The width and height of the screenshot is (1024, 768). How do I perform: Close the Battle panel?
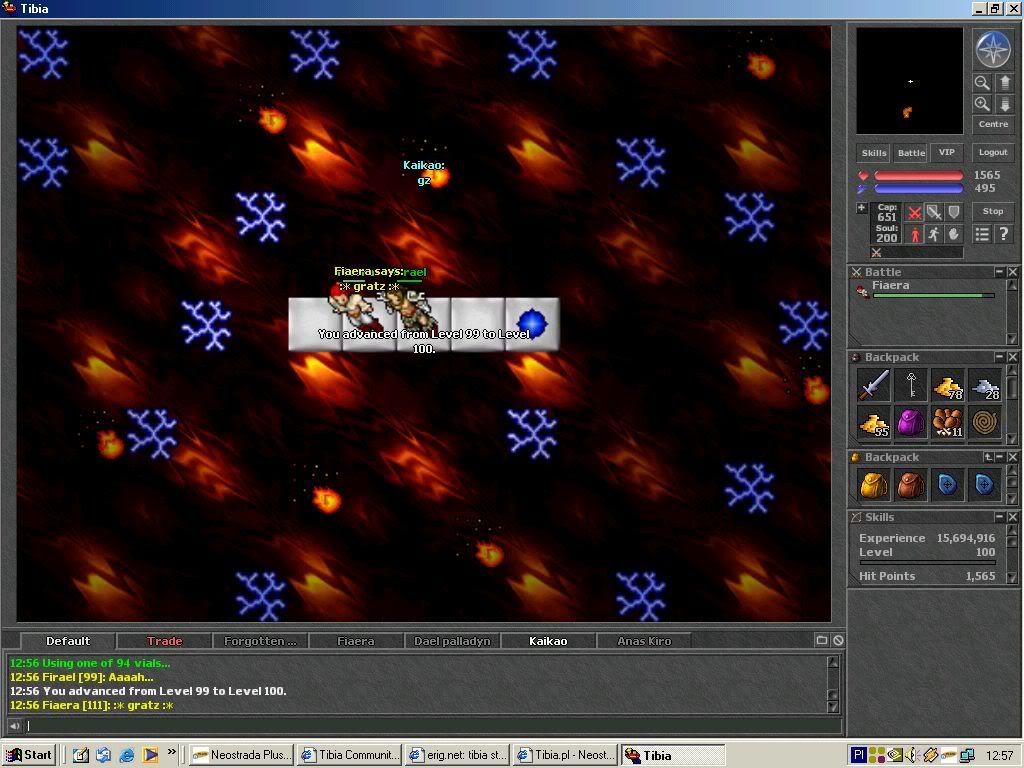[1012, 272]
